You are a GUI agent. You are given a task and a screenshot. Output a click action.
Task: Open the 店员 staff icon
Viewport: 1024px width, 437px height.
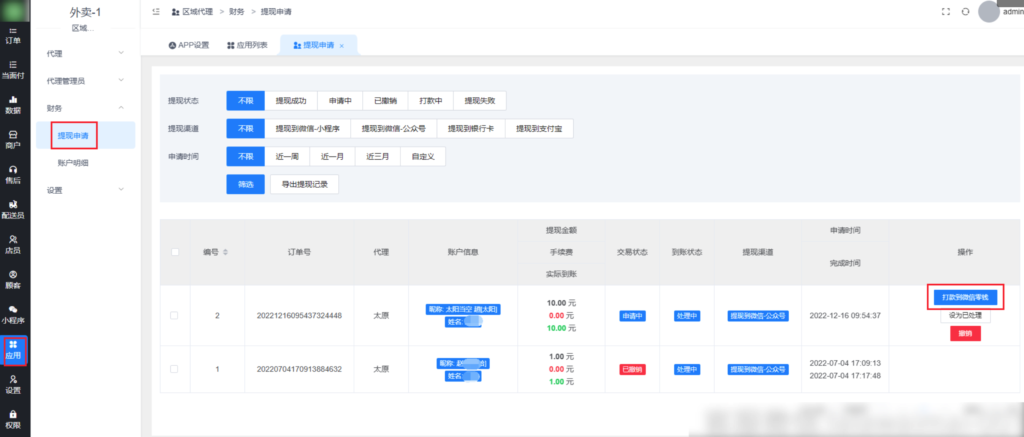pos(13,245)
